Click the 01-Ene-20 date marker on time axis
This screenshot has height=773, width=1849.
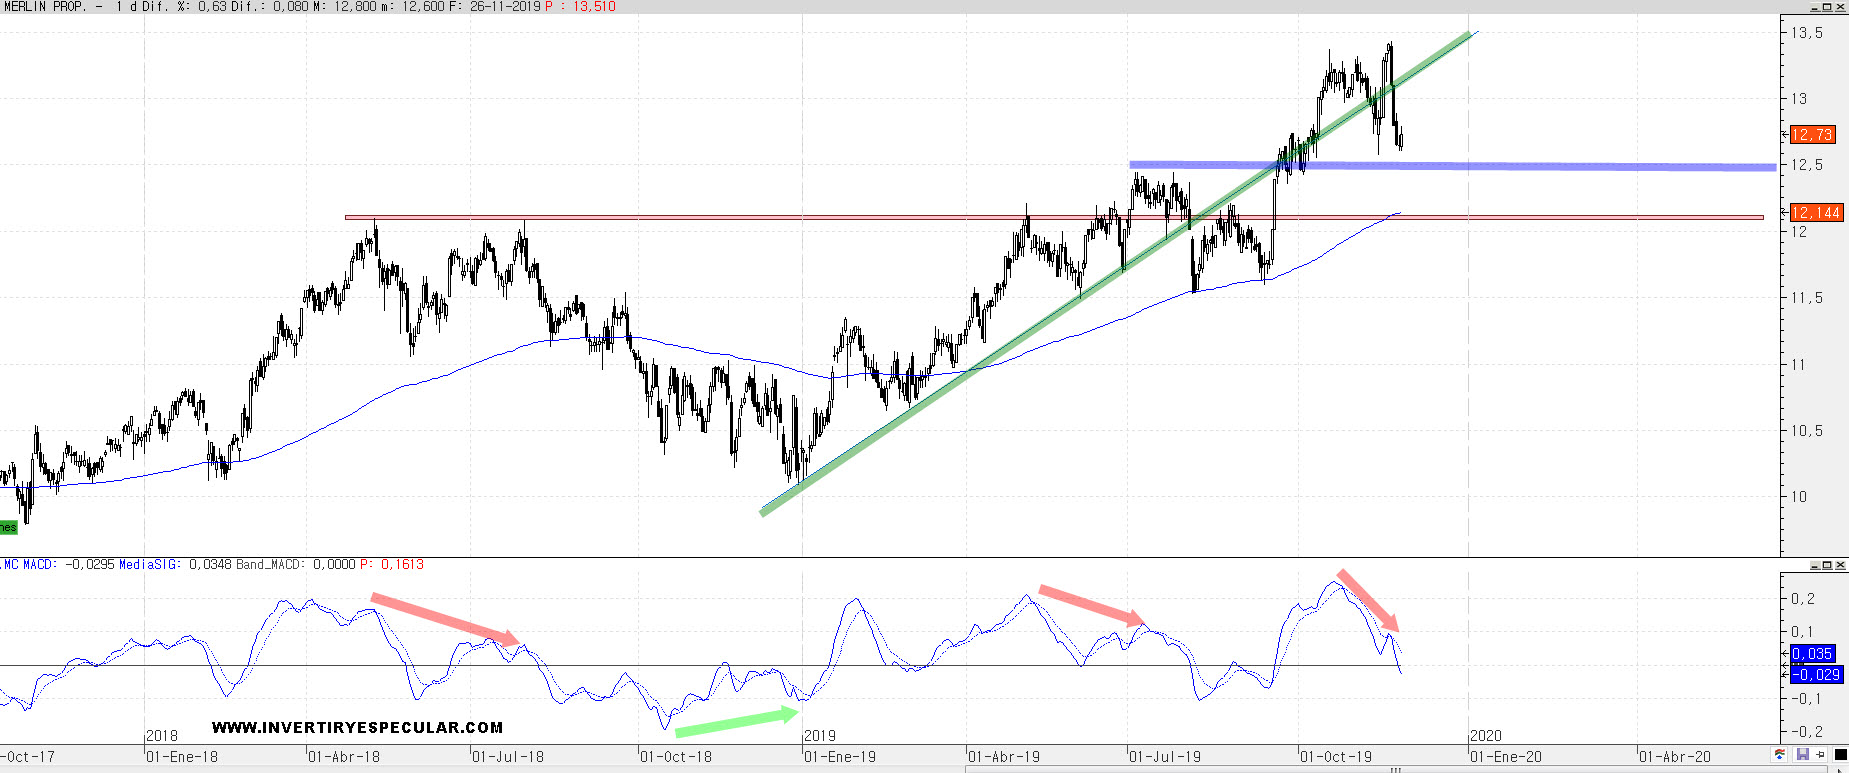pyautogui.click(x=1506, y=757)
